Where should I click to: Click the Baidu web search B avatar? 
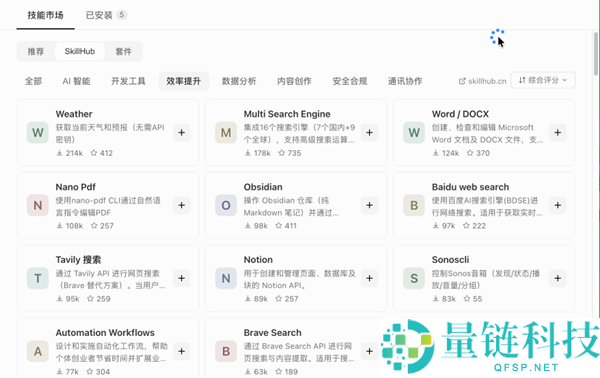point(414,205)
